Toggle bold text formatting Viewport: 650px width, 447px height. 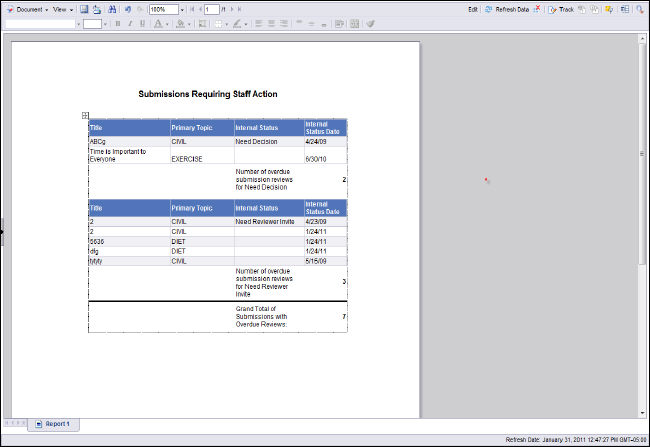coord(117,23)
